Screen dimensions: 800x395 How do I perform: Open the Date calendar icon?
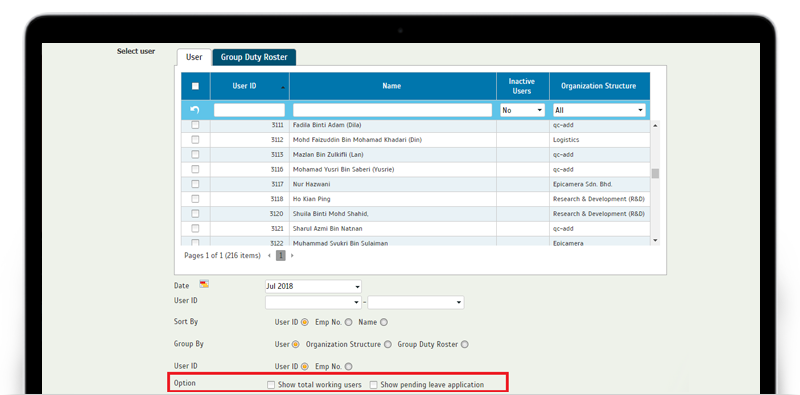click(x=204, y=284)
